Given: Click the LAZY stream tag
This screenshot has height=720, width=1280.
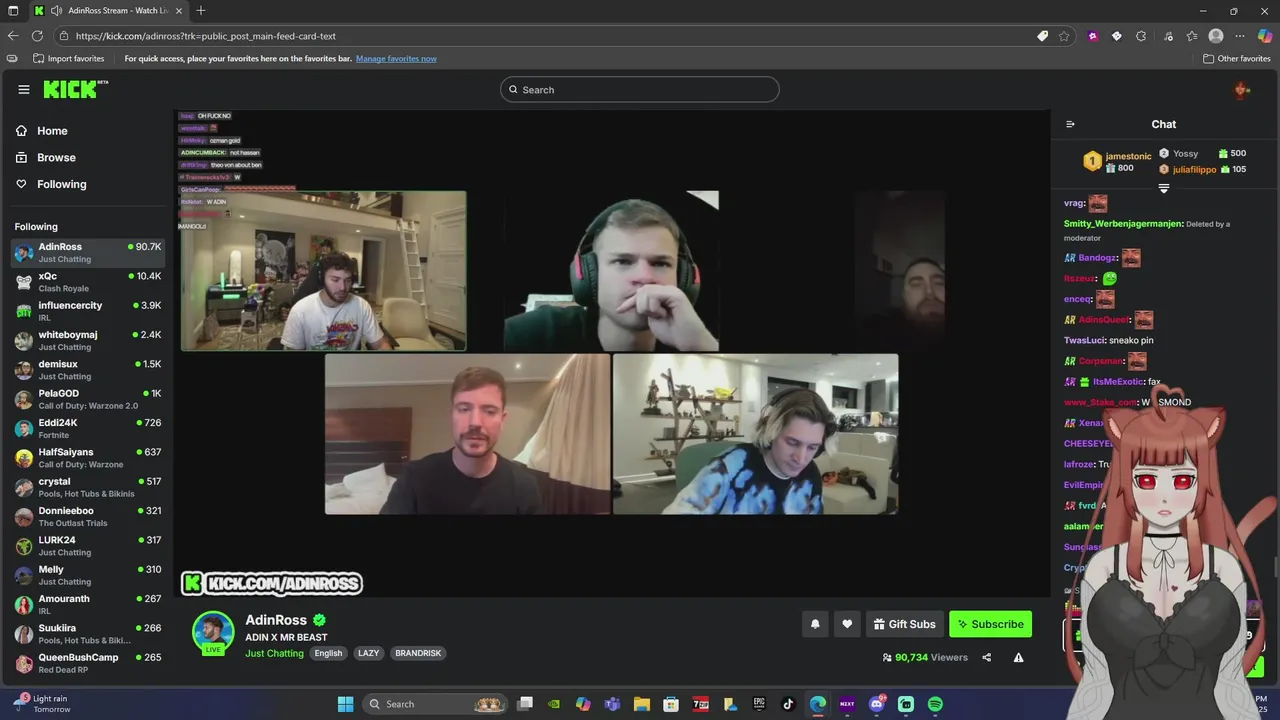Looking at the screenshot, I should pos(369,653).
